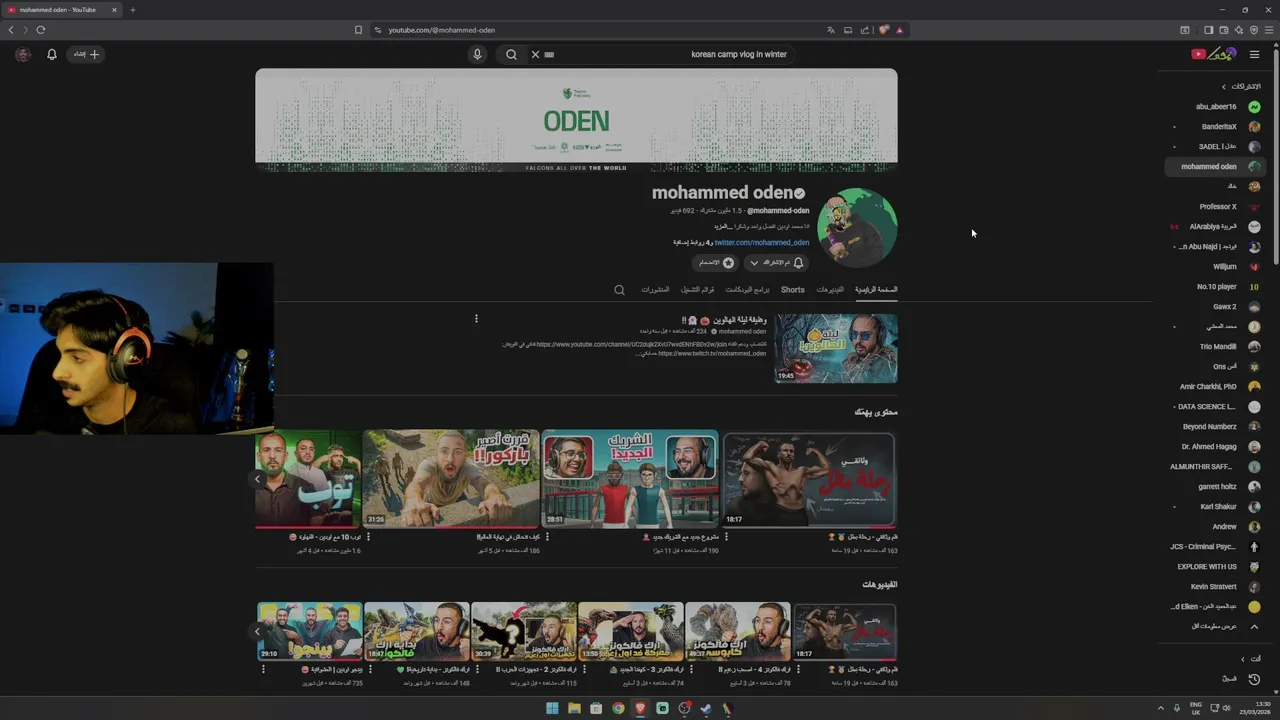Switch to the Videos channel tab

[830, 289]
